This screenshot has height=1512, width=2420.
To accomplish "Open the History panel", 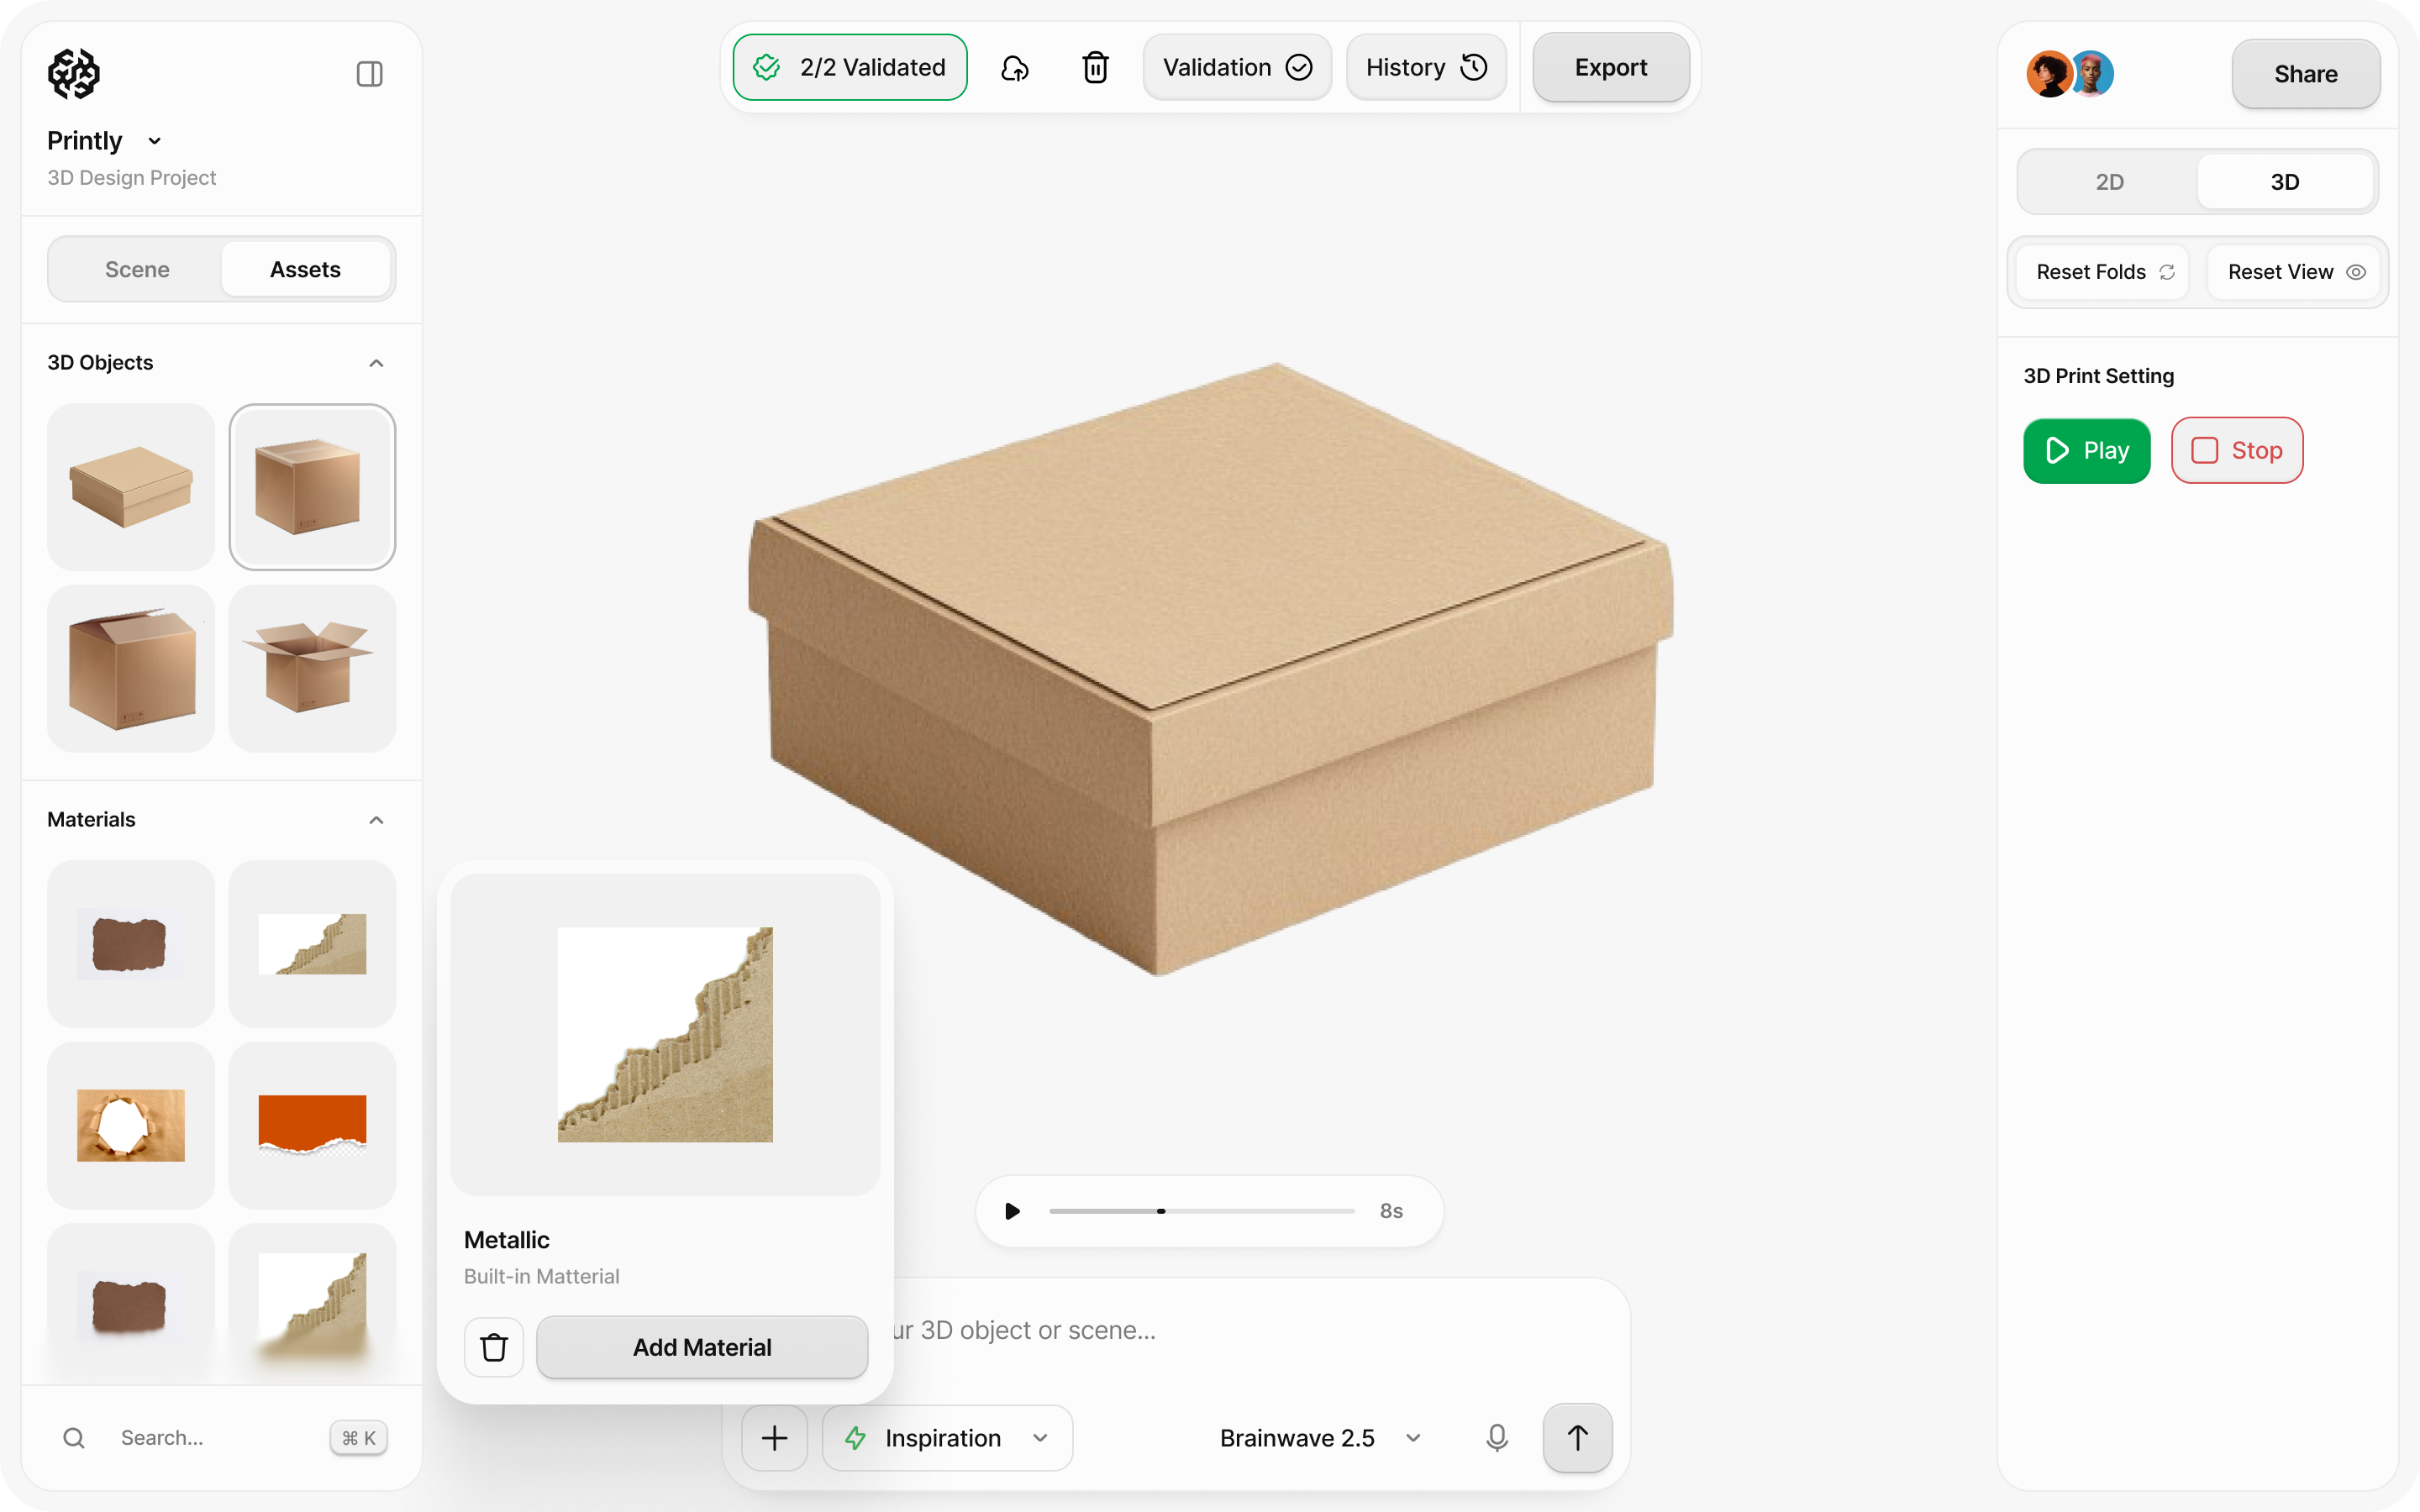I will tap(1425, 68).
